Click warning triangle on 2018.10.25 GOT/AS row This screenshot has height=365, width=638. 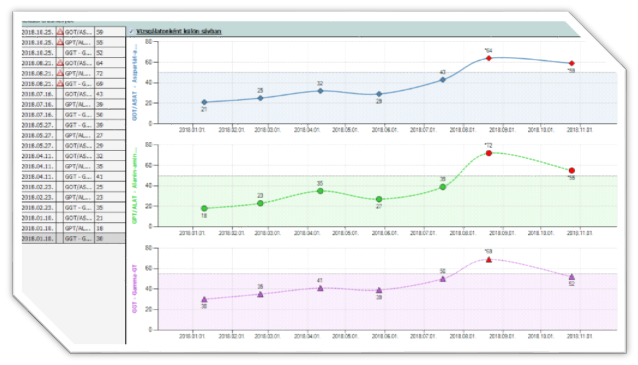(x=60, y=32)
